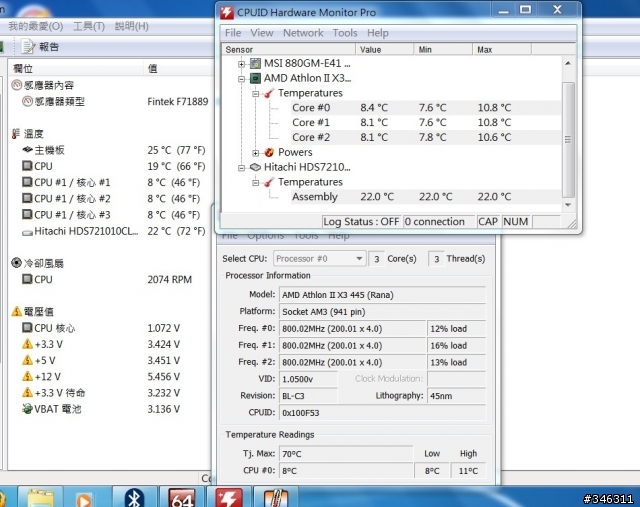Click the 冷卻風扇 fan category icon
Screen dimensions: 640x507
pyautogui.click(x=16, y=262)
